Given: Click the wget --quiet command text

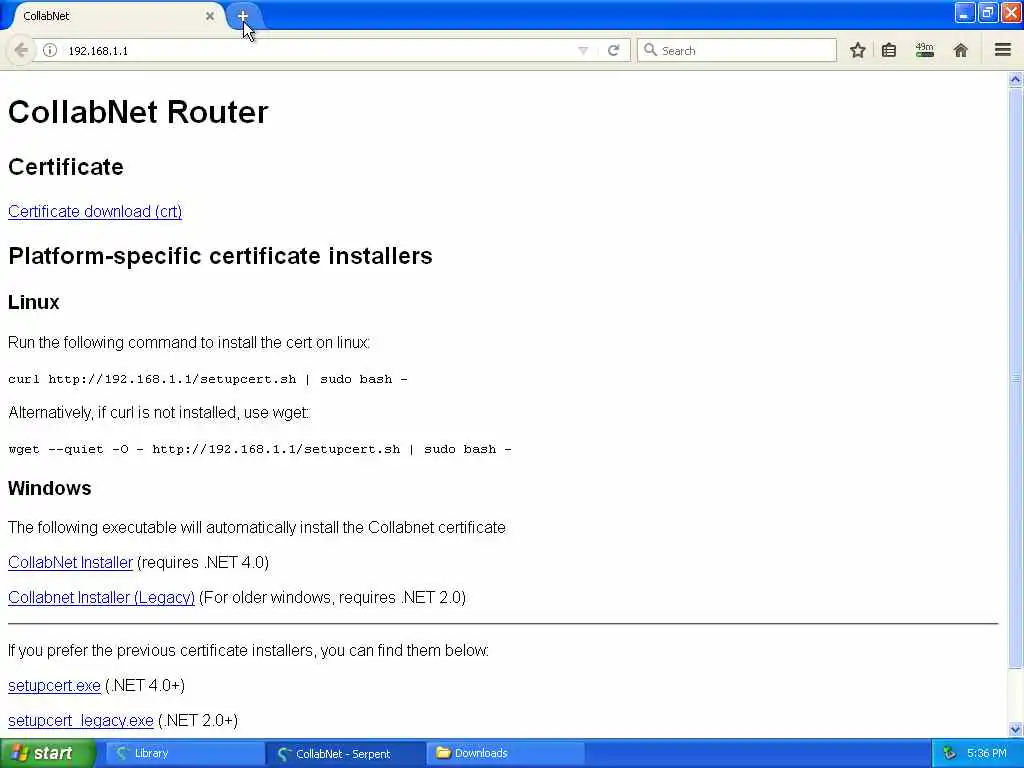Looking at the screenshot, I should coord(260,449).
